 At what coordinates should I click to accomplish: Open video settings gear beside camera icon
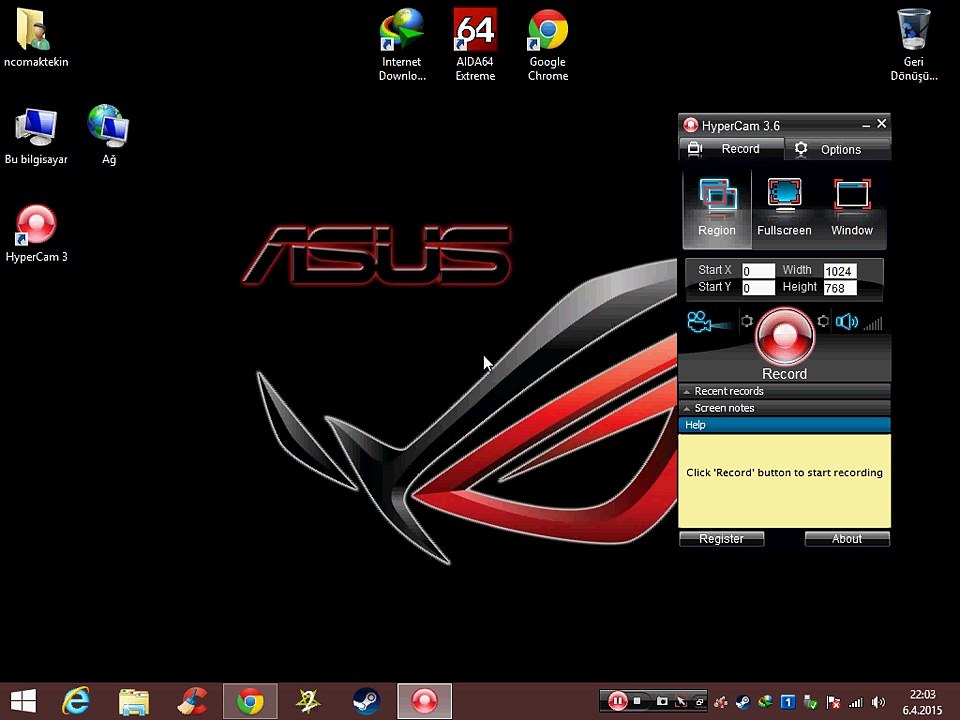(747, 321)
